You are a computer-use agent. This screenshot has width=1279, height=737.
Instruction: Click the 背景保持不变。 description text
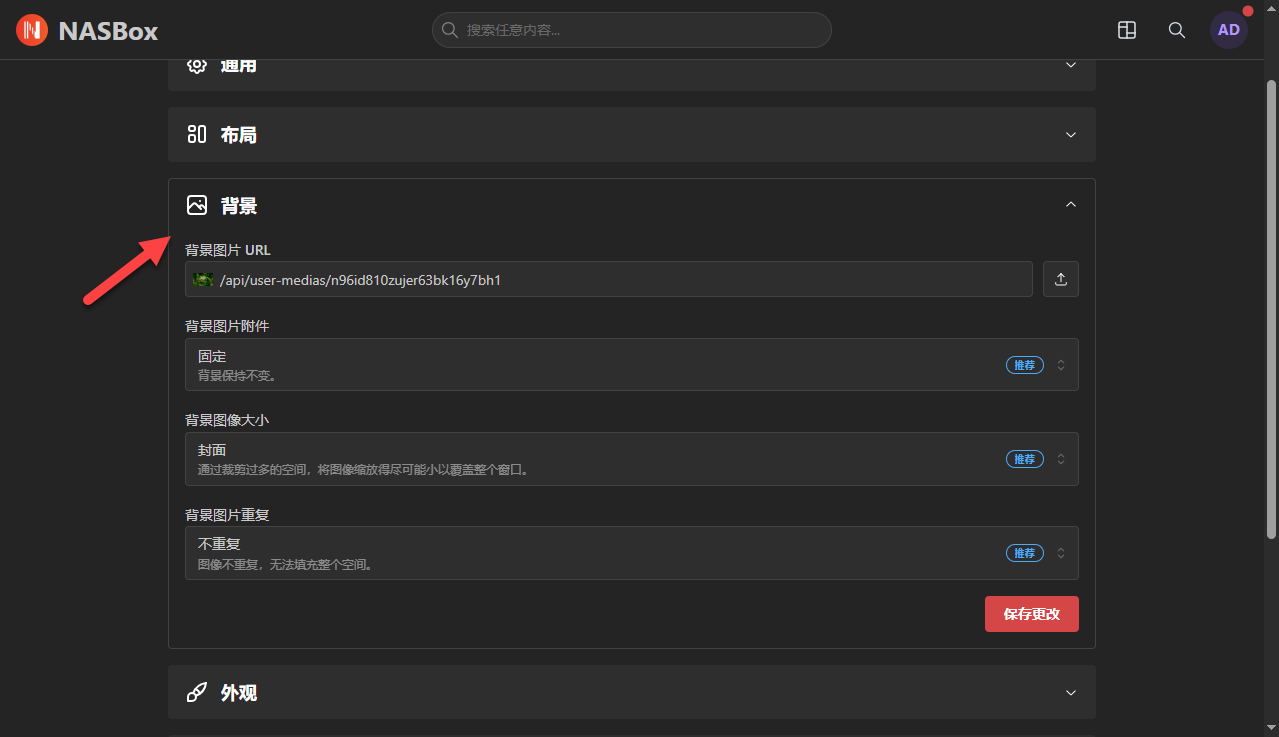click(x=237, y=376)
